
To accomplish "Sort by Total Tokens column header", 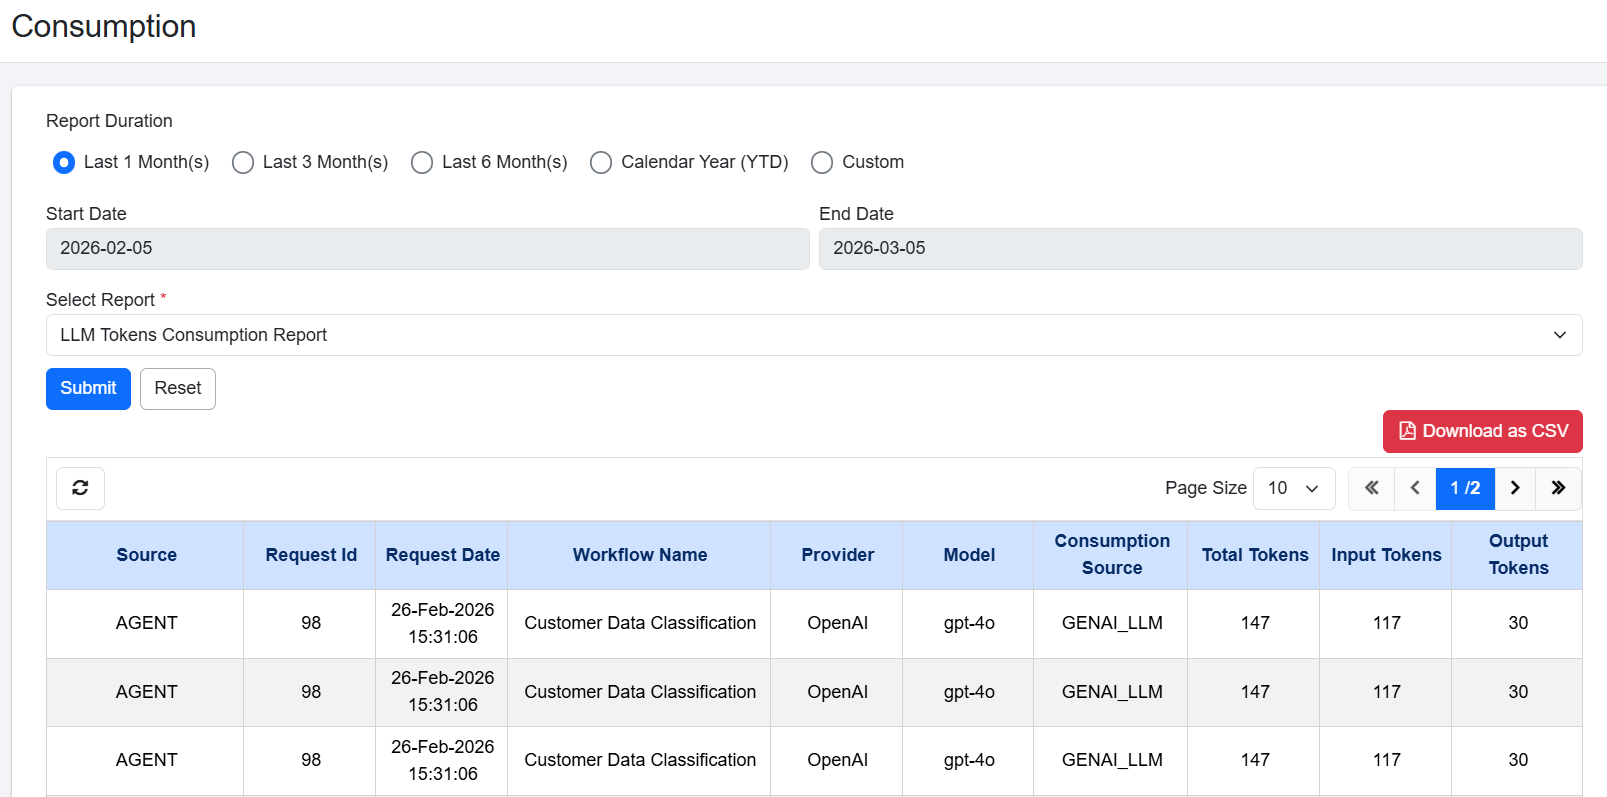I will pyautogui.click(x=1254, y=555).
